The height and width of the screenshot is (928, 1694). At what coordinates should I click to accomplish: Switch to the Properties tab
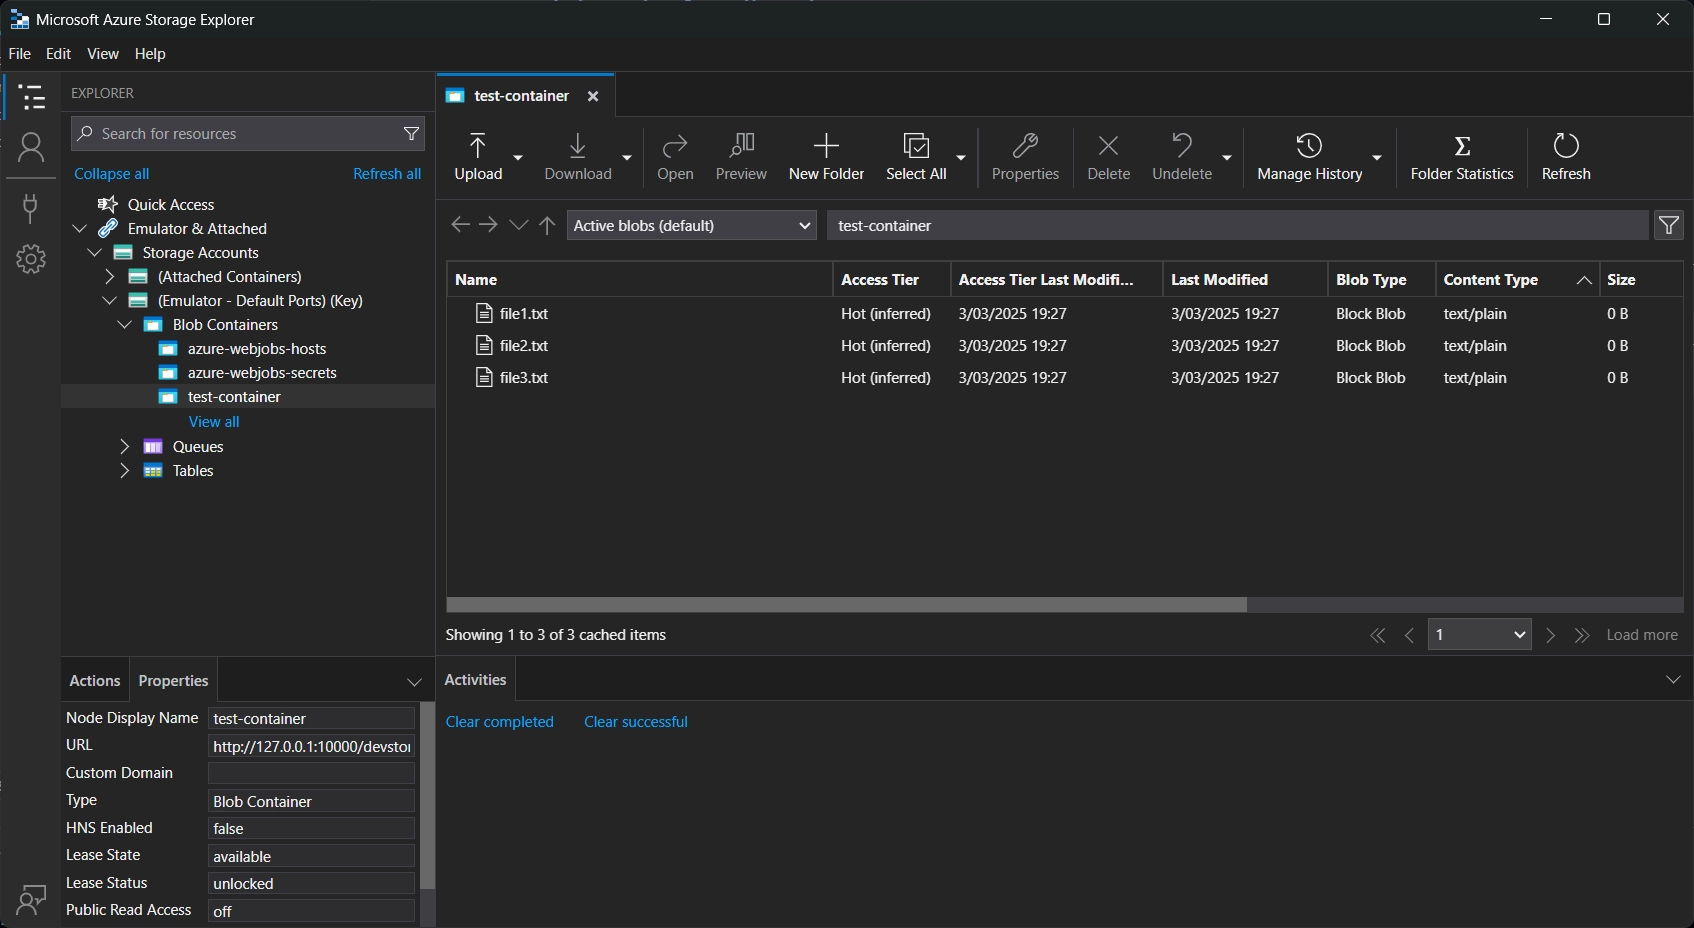point(173,681)
